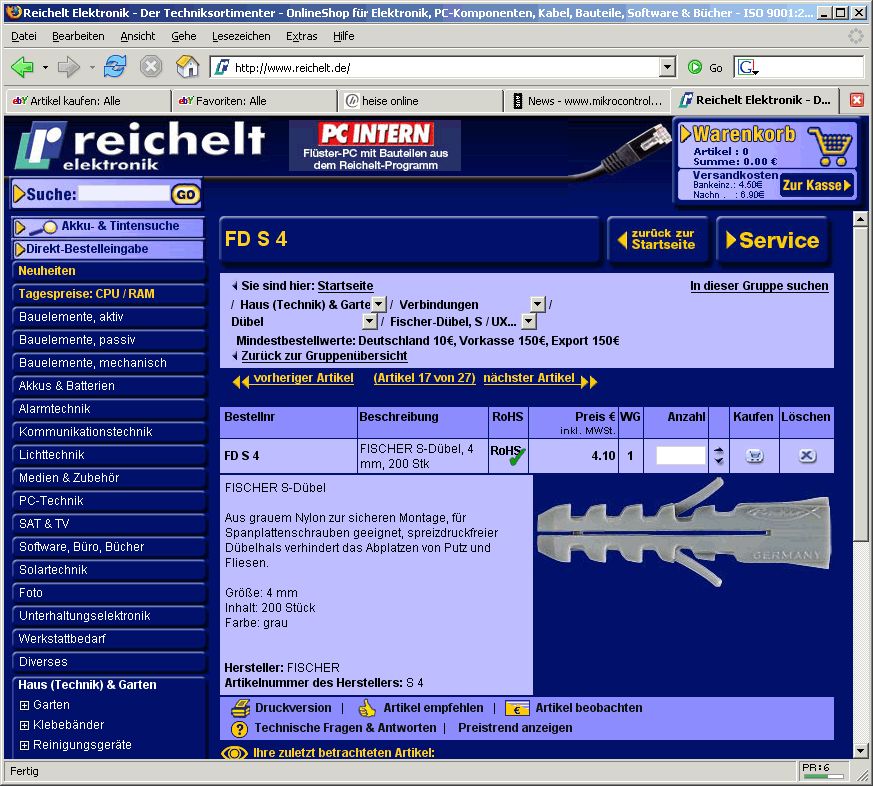Open the Haus (Technik) & Garten breadcrumb dropdown
The image size is (873, 786).
[378, 304]
